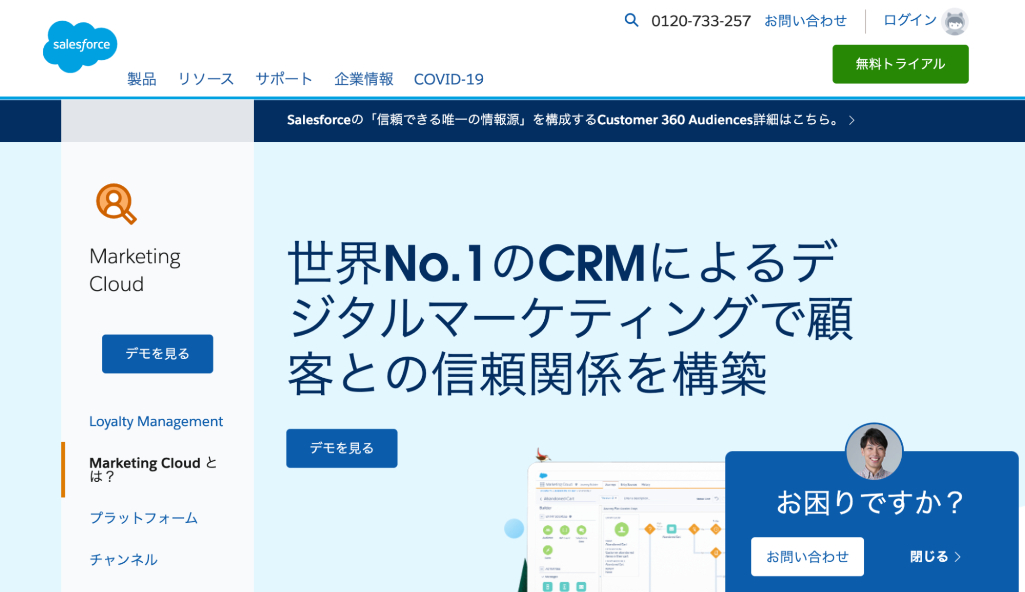Open the Loyalty Management sidebar link

(x=156, y=421)
